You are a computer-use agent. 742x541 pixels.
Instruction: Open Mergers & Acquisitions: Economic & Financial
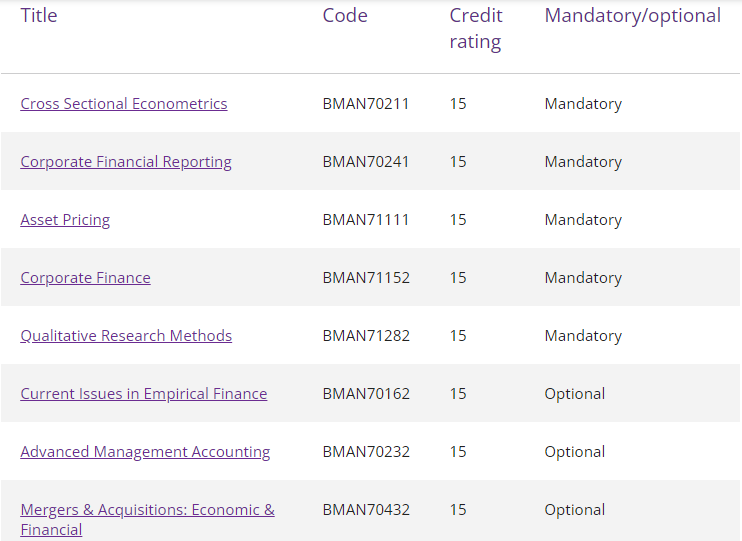tap(147, 510)
